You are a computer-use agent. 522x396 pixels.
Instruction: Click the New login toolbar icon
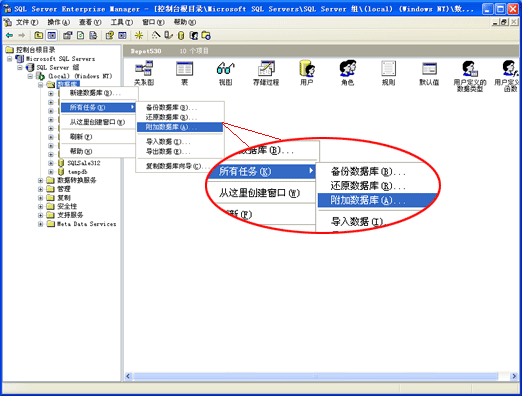(194, 35)
